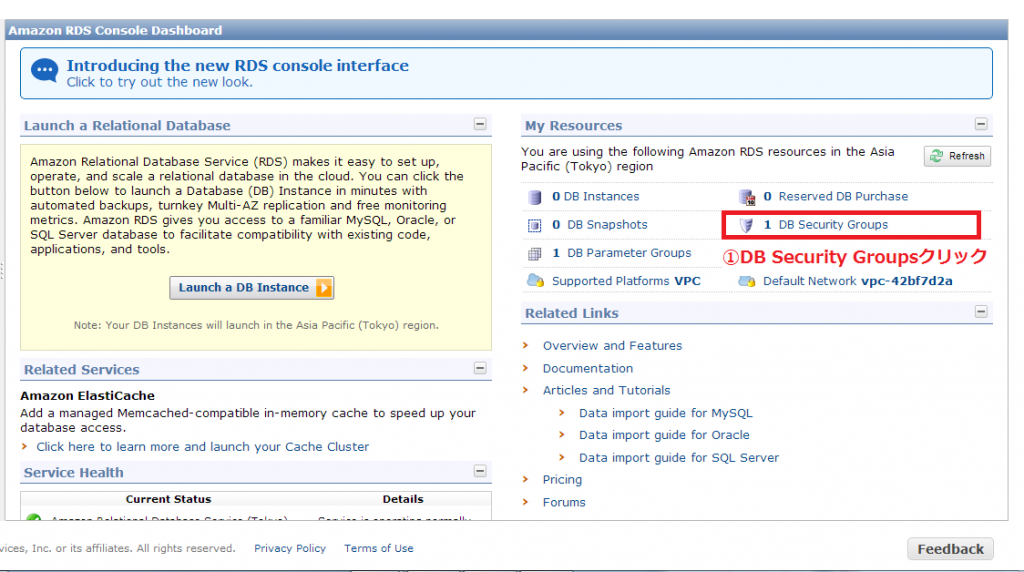
Task: Open the Documentation link
Action: (x=588, y=368)
